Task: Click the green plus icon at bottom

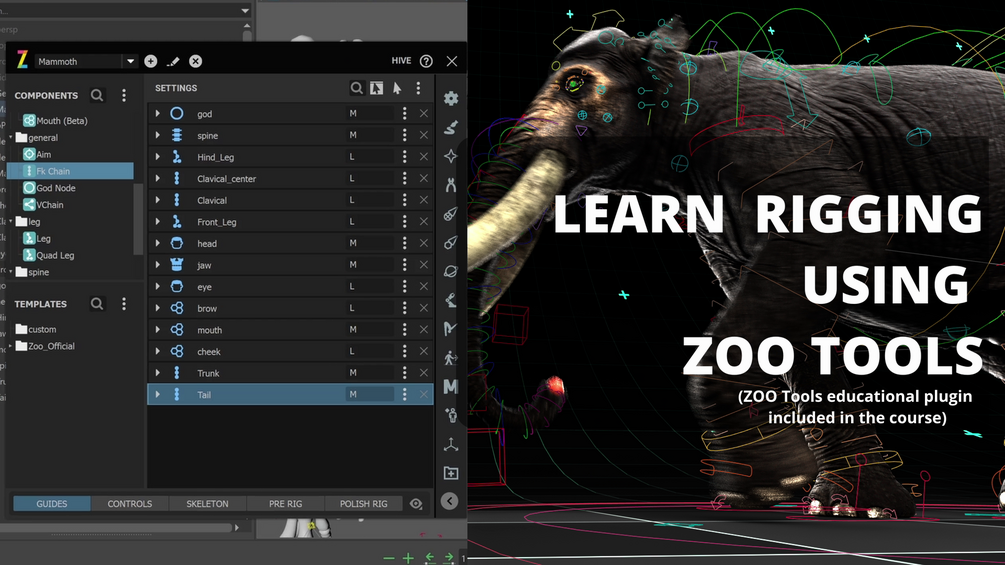Action: (408, 558)
